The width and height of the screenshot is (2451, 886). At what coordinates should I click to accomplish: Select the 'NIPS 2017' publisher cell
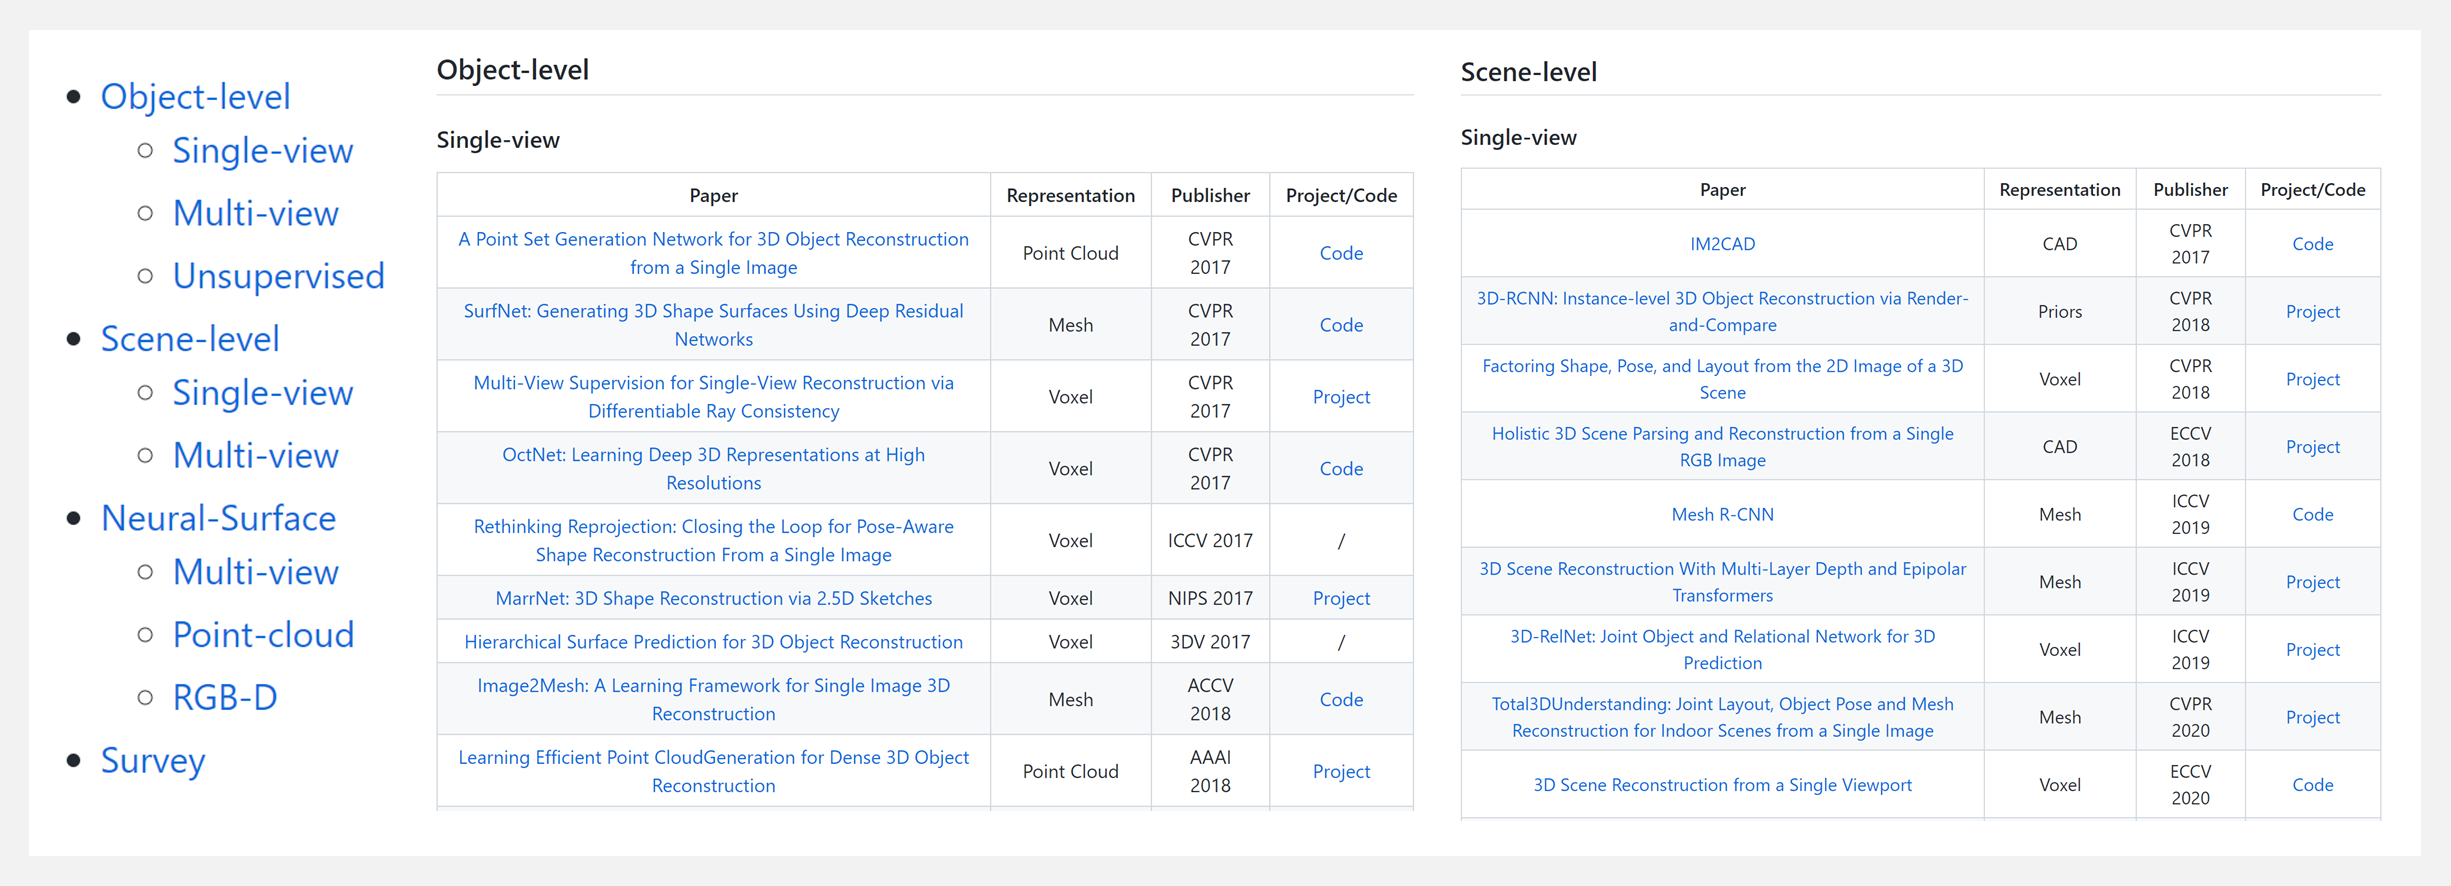click(1210, 598)
